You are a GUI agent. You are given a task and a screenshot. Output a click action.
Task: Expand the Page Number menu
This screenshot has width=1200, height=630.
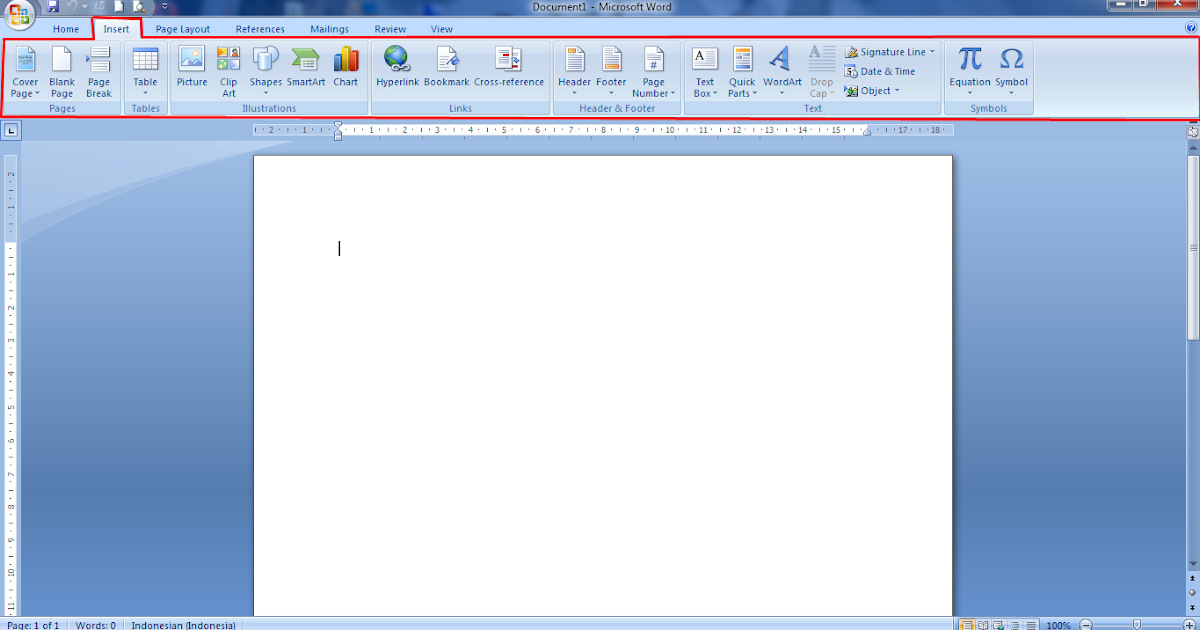[x=654, y=72]
